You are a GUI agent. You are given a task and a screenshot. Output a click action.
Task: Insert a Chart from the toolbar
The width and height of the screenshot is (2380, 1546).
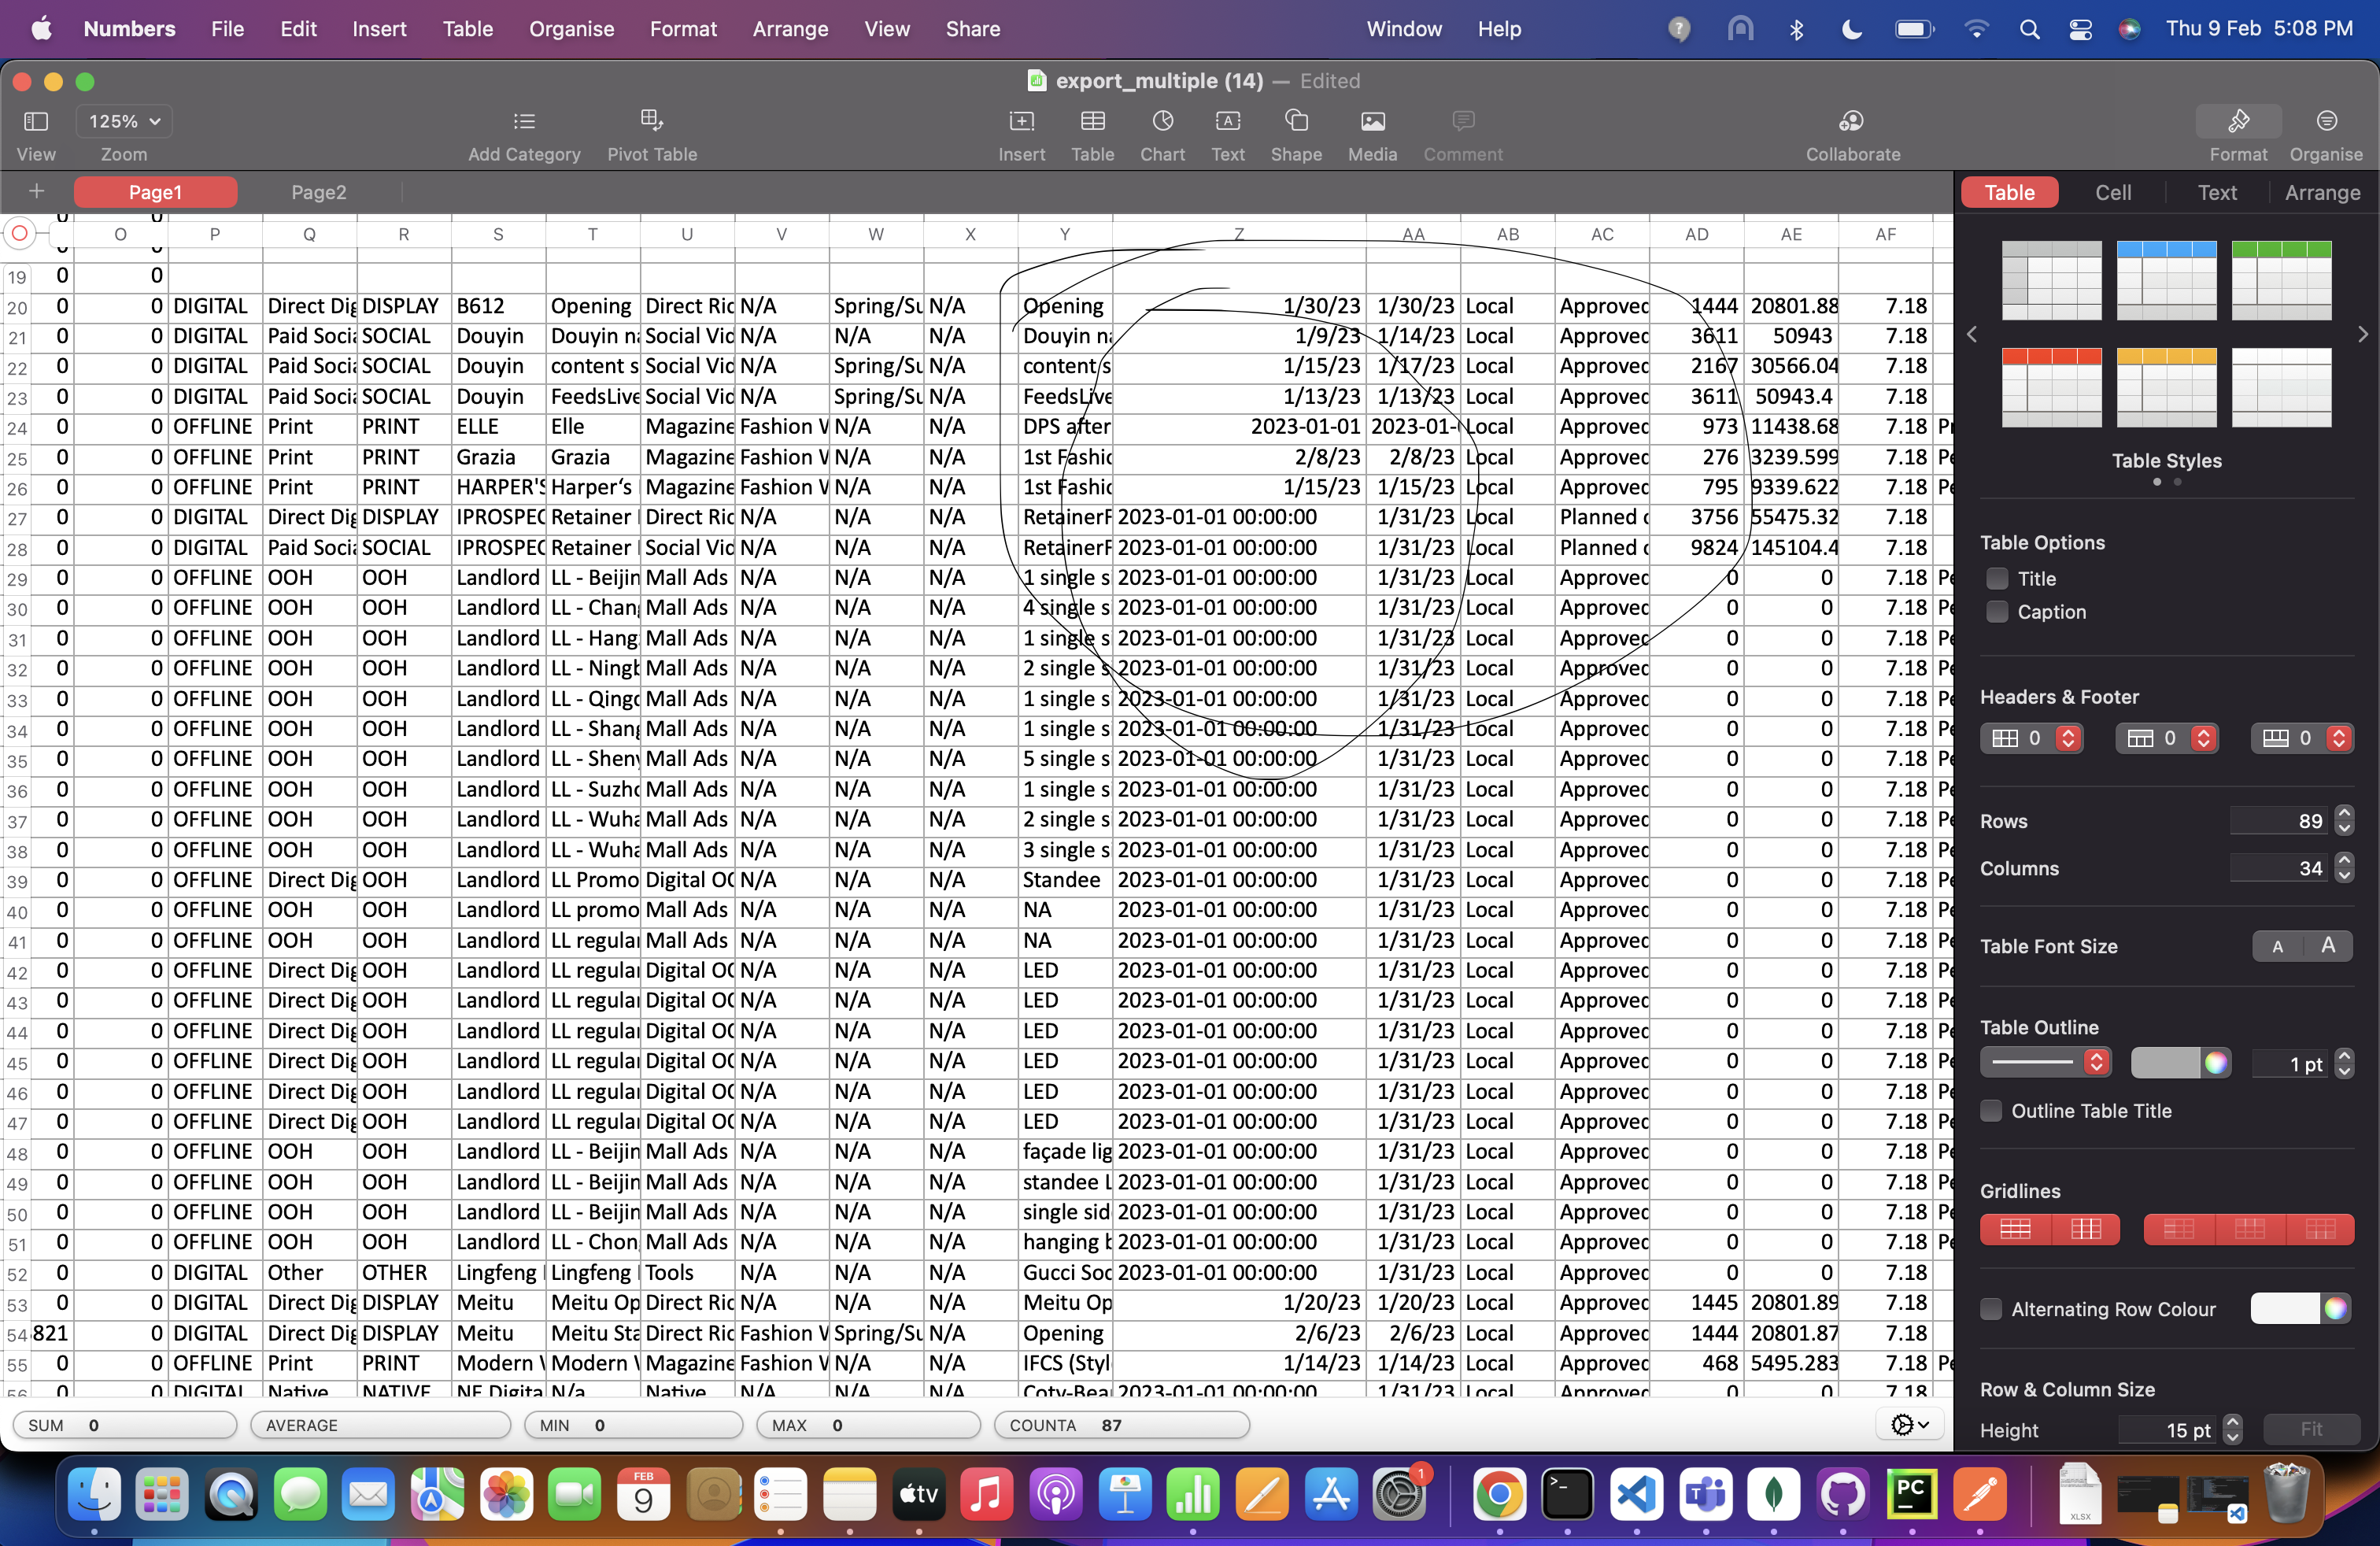(x=1162, y=122)
